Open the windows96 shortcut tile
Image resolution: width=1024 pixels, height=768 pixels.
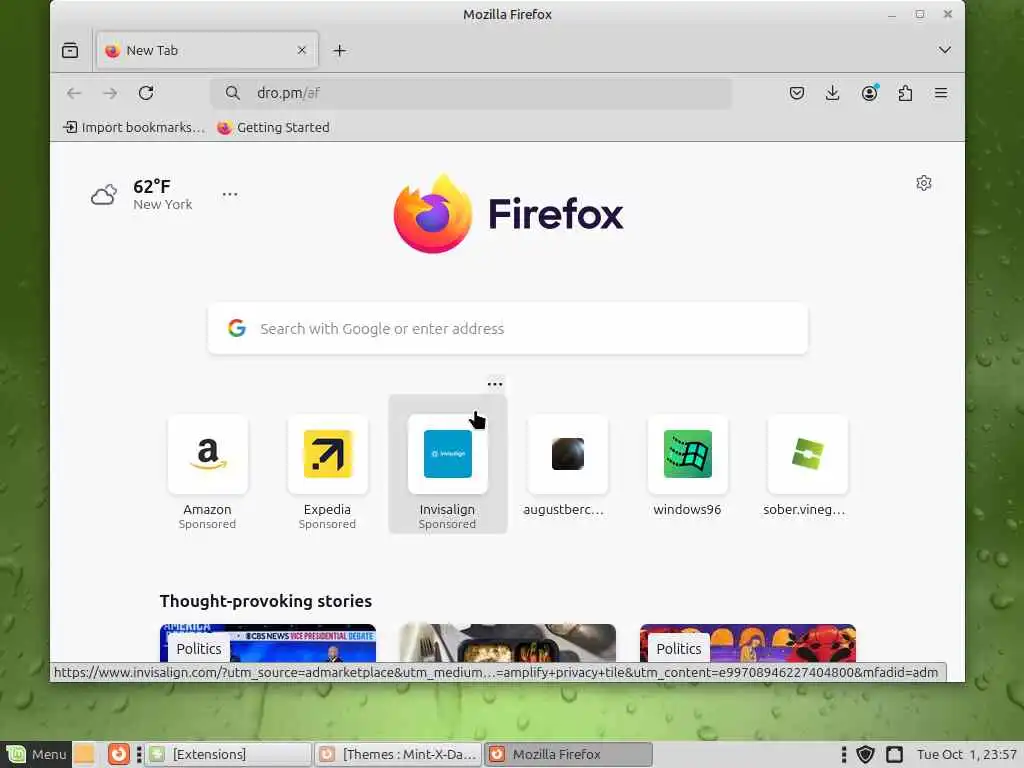tap(688, 467)
